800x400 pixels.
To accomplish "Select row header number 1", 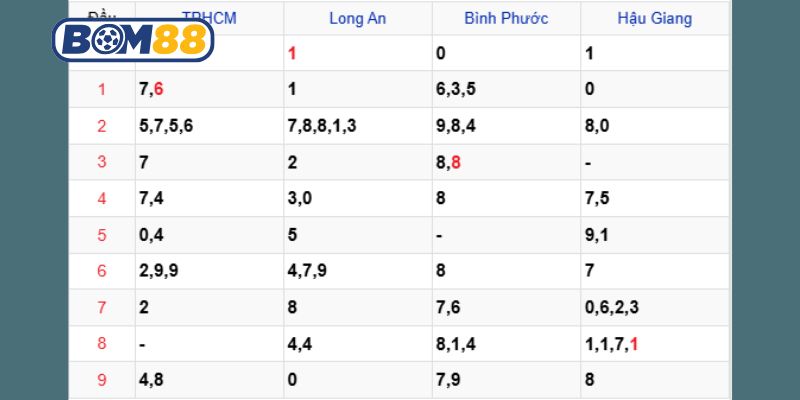I will 101,90.
